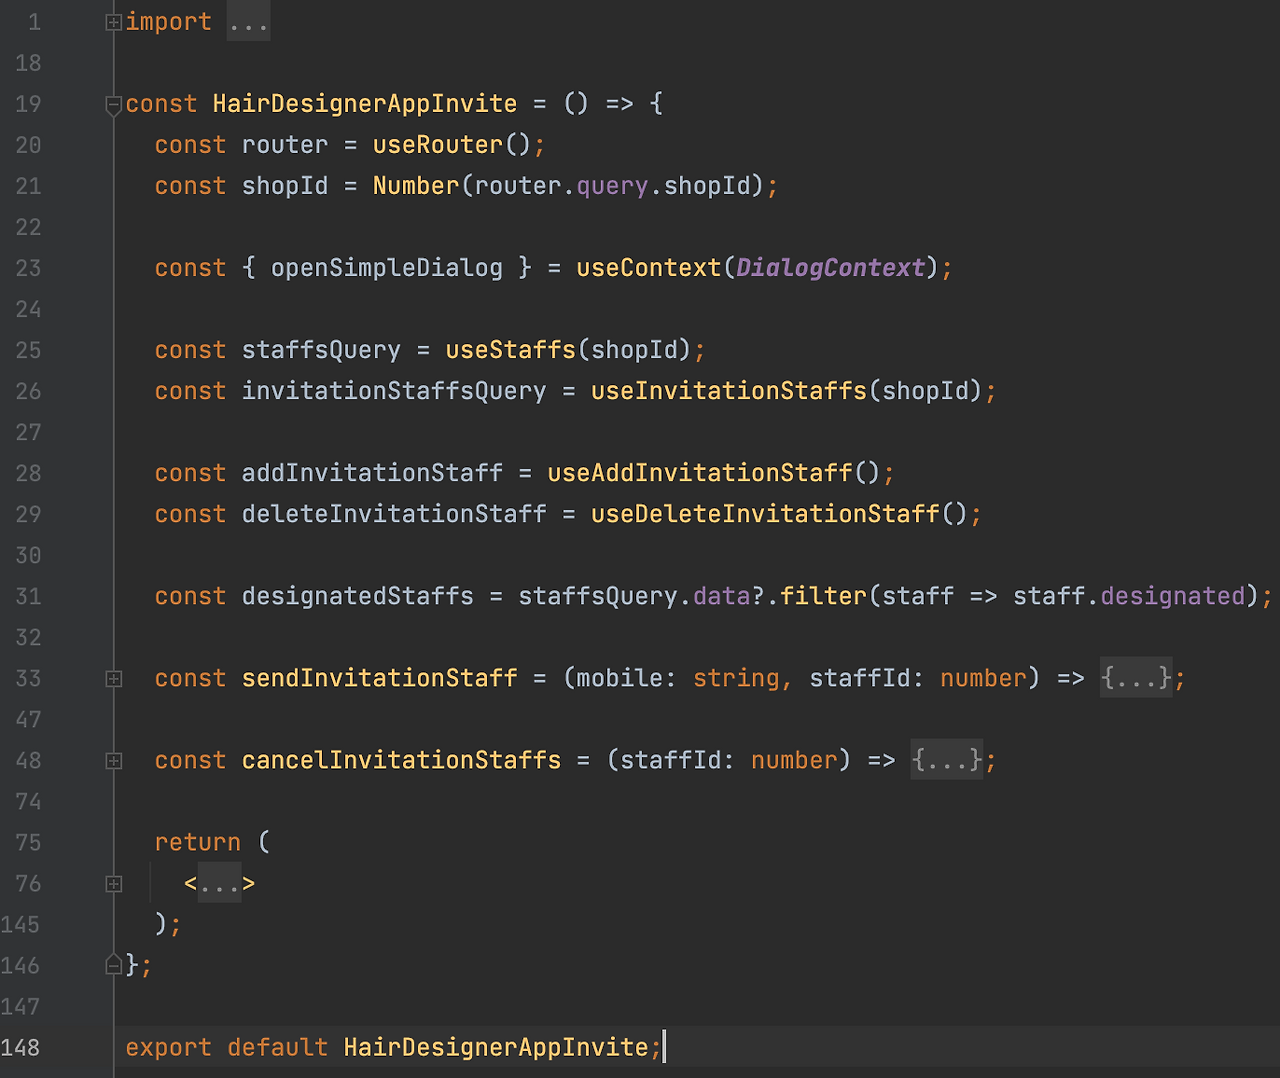
Task: Click the folded '<...>' JSX placeholder
Action: tap(219, 883)
